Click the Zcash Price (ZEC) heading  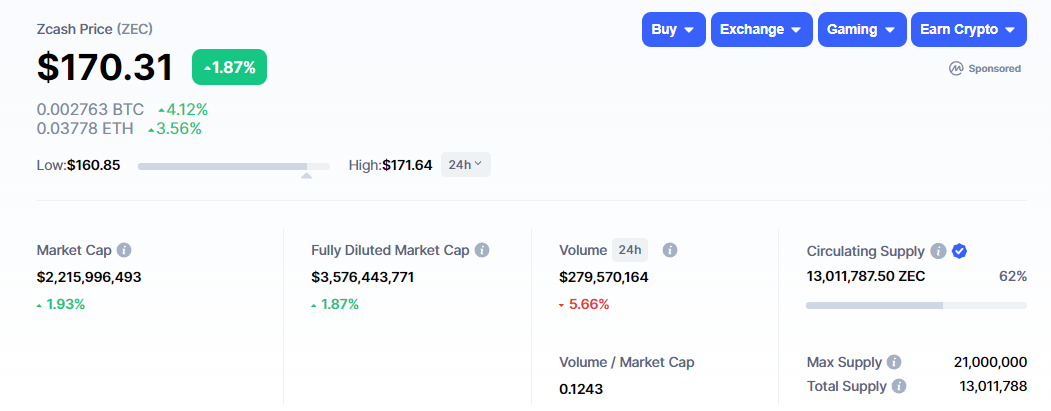95,30
